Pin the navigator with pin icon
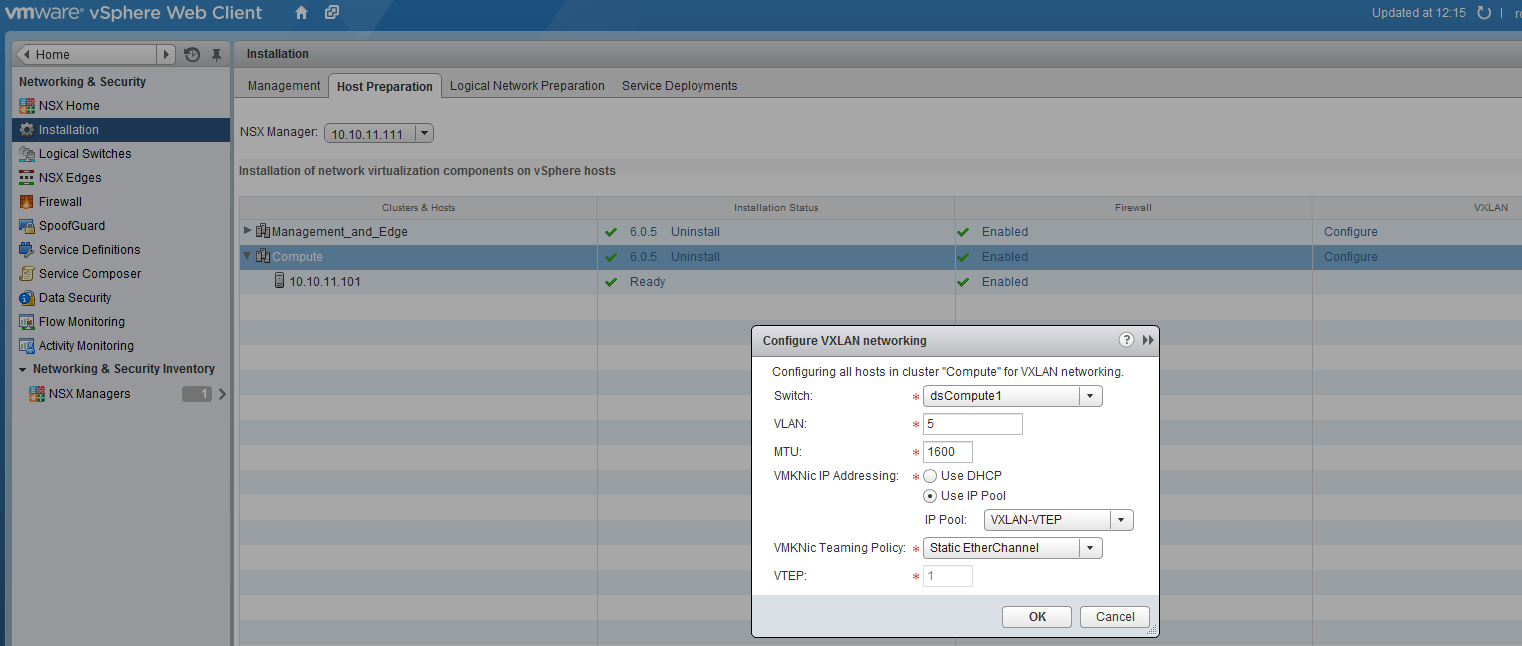Image resolution: width=1522 pixels, height=646 pixels. (x=216, y=55)
